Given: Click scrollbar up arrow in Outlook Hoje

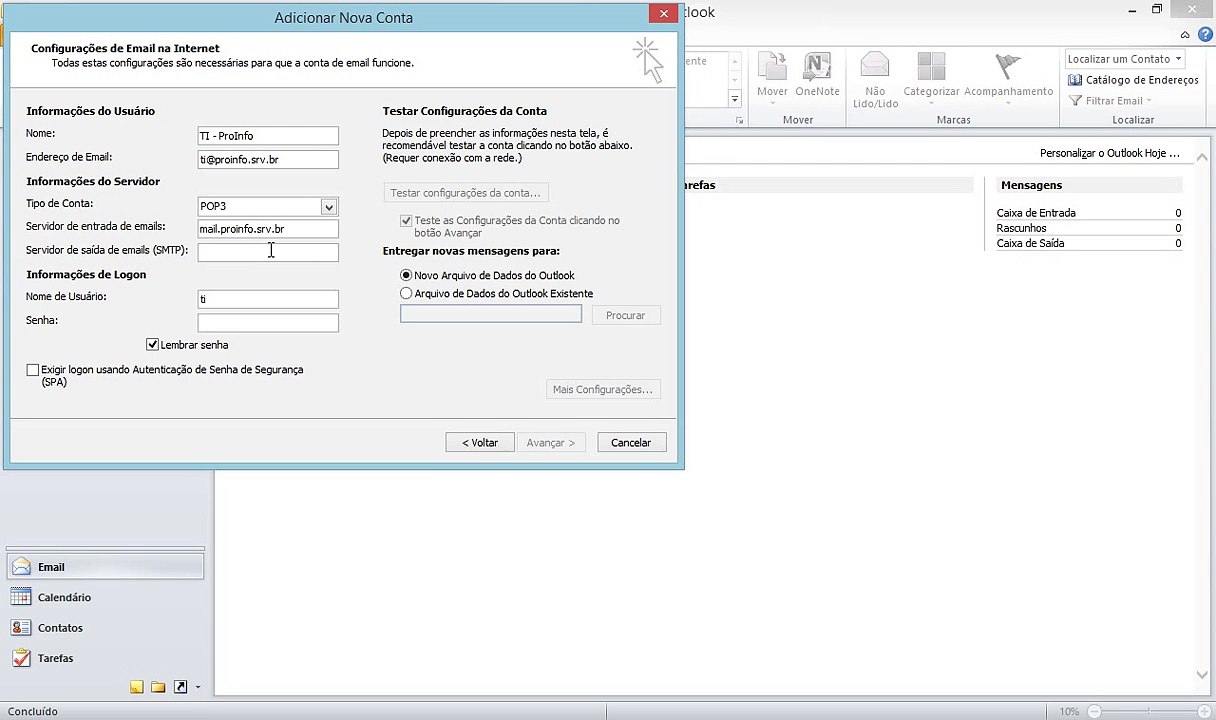Looking at the screenshot, I should click(x=1203, y=157).
